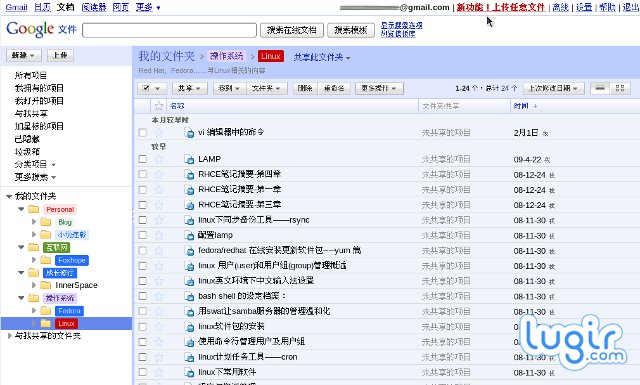Viewport: 640px width, 385px height.
Task: Click the document icon of linux下同步备份工具——rsync
Action: [189, 220]
